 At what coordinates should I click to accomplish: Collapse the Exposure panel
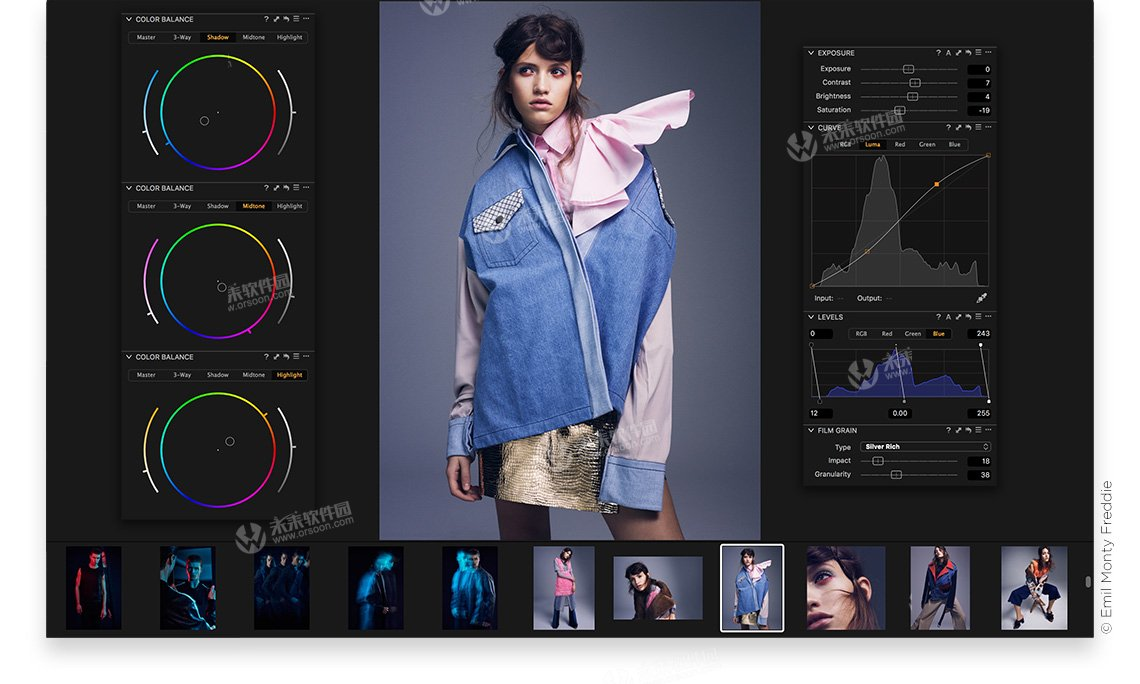coord(811,53)
